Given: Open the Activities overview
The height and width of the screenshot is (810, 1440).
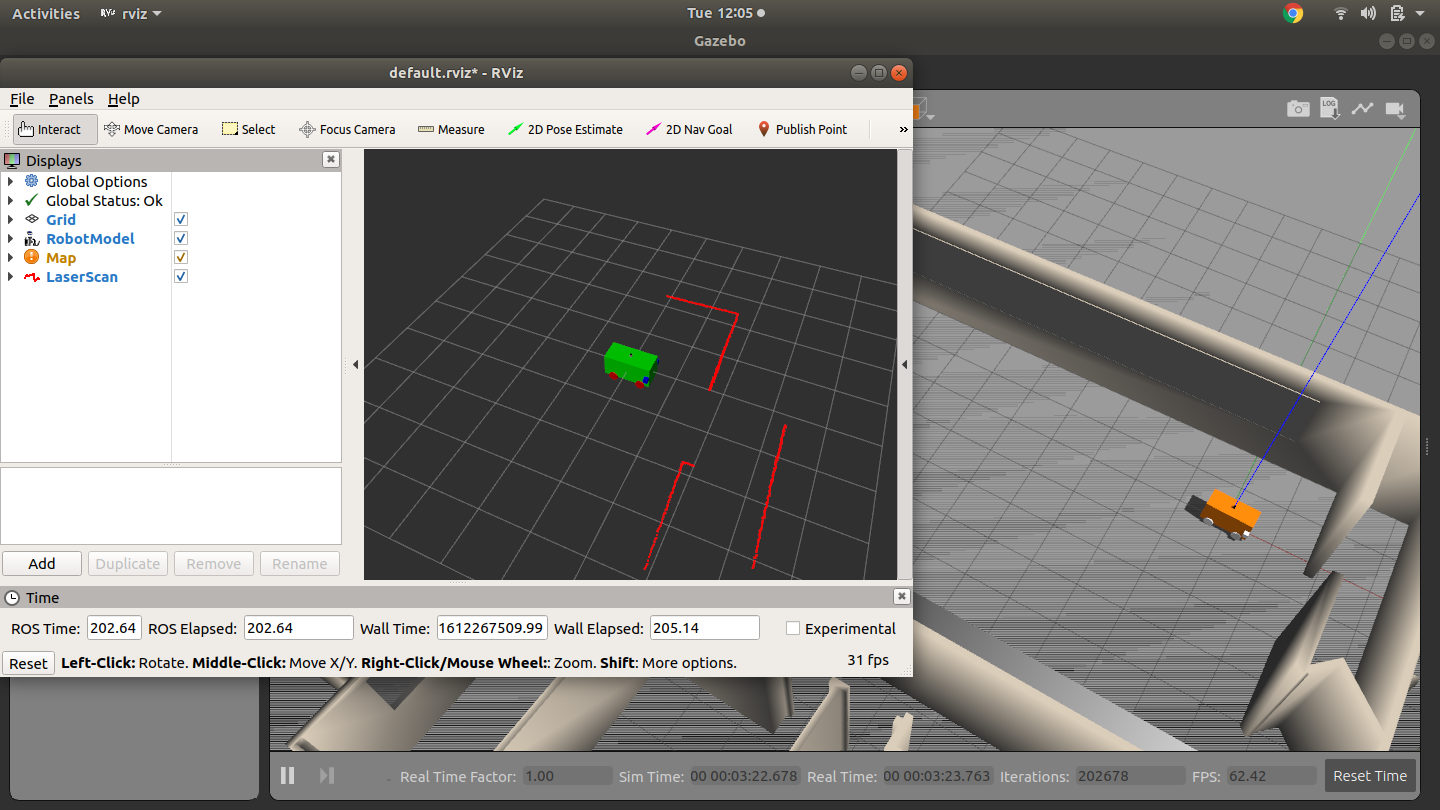Looking at the screenshot, I should tap(46, 13).
